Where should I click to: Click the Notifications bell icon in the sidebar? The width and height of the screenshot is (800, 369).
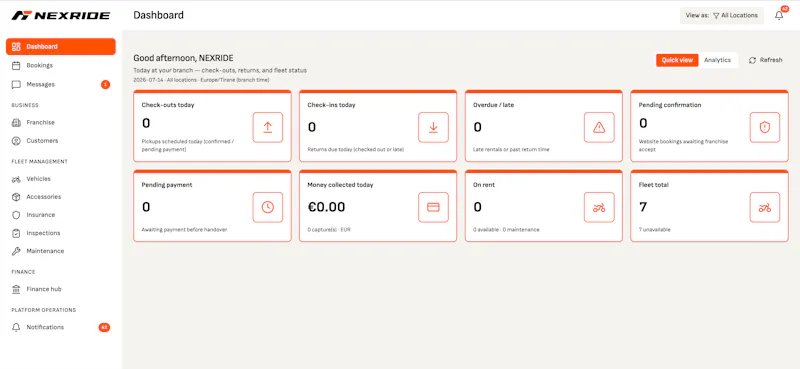16,327
